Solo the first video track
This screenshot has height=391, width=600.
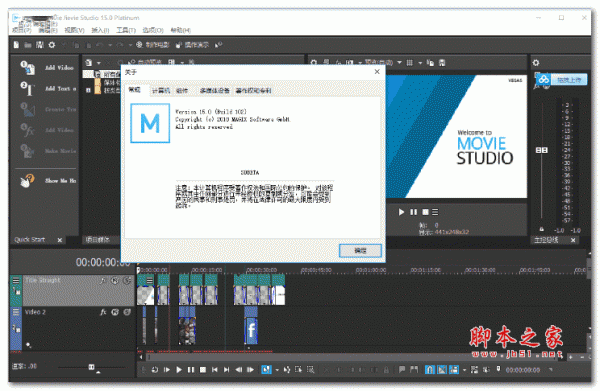pos(127,281)
